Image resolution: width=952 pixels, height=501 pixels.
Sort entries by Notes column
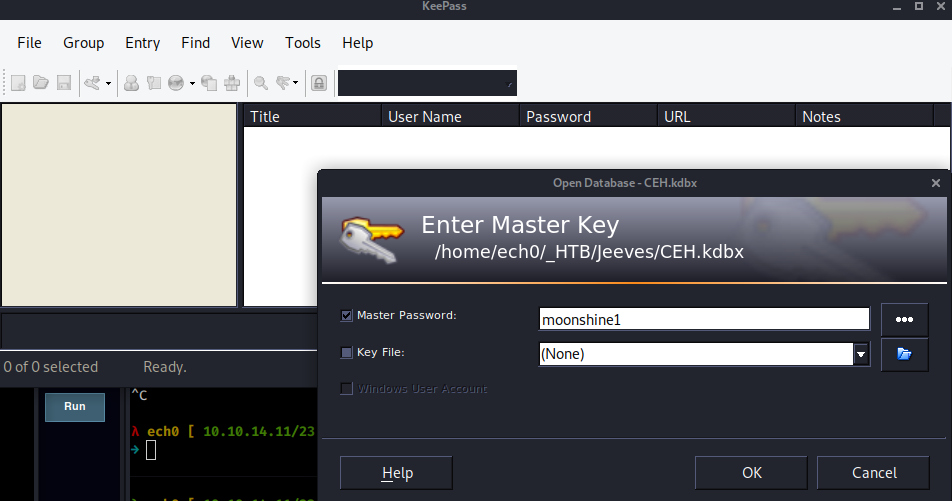click(864, 116)
